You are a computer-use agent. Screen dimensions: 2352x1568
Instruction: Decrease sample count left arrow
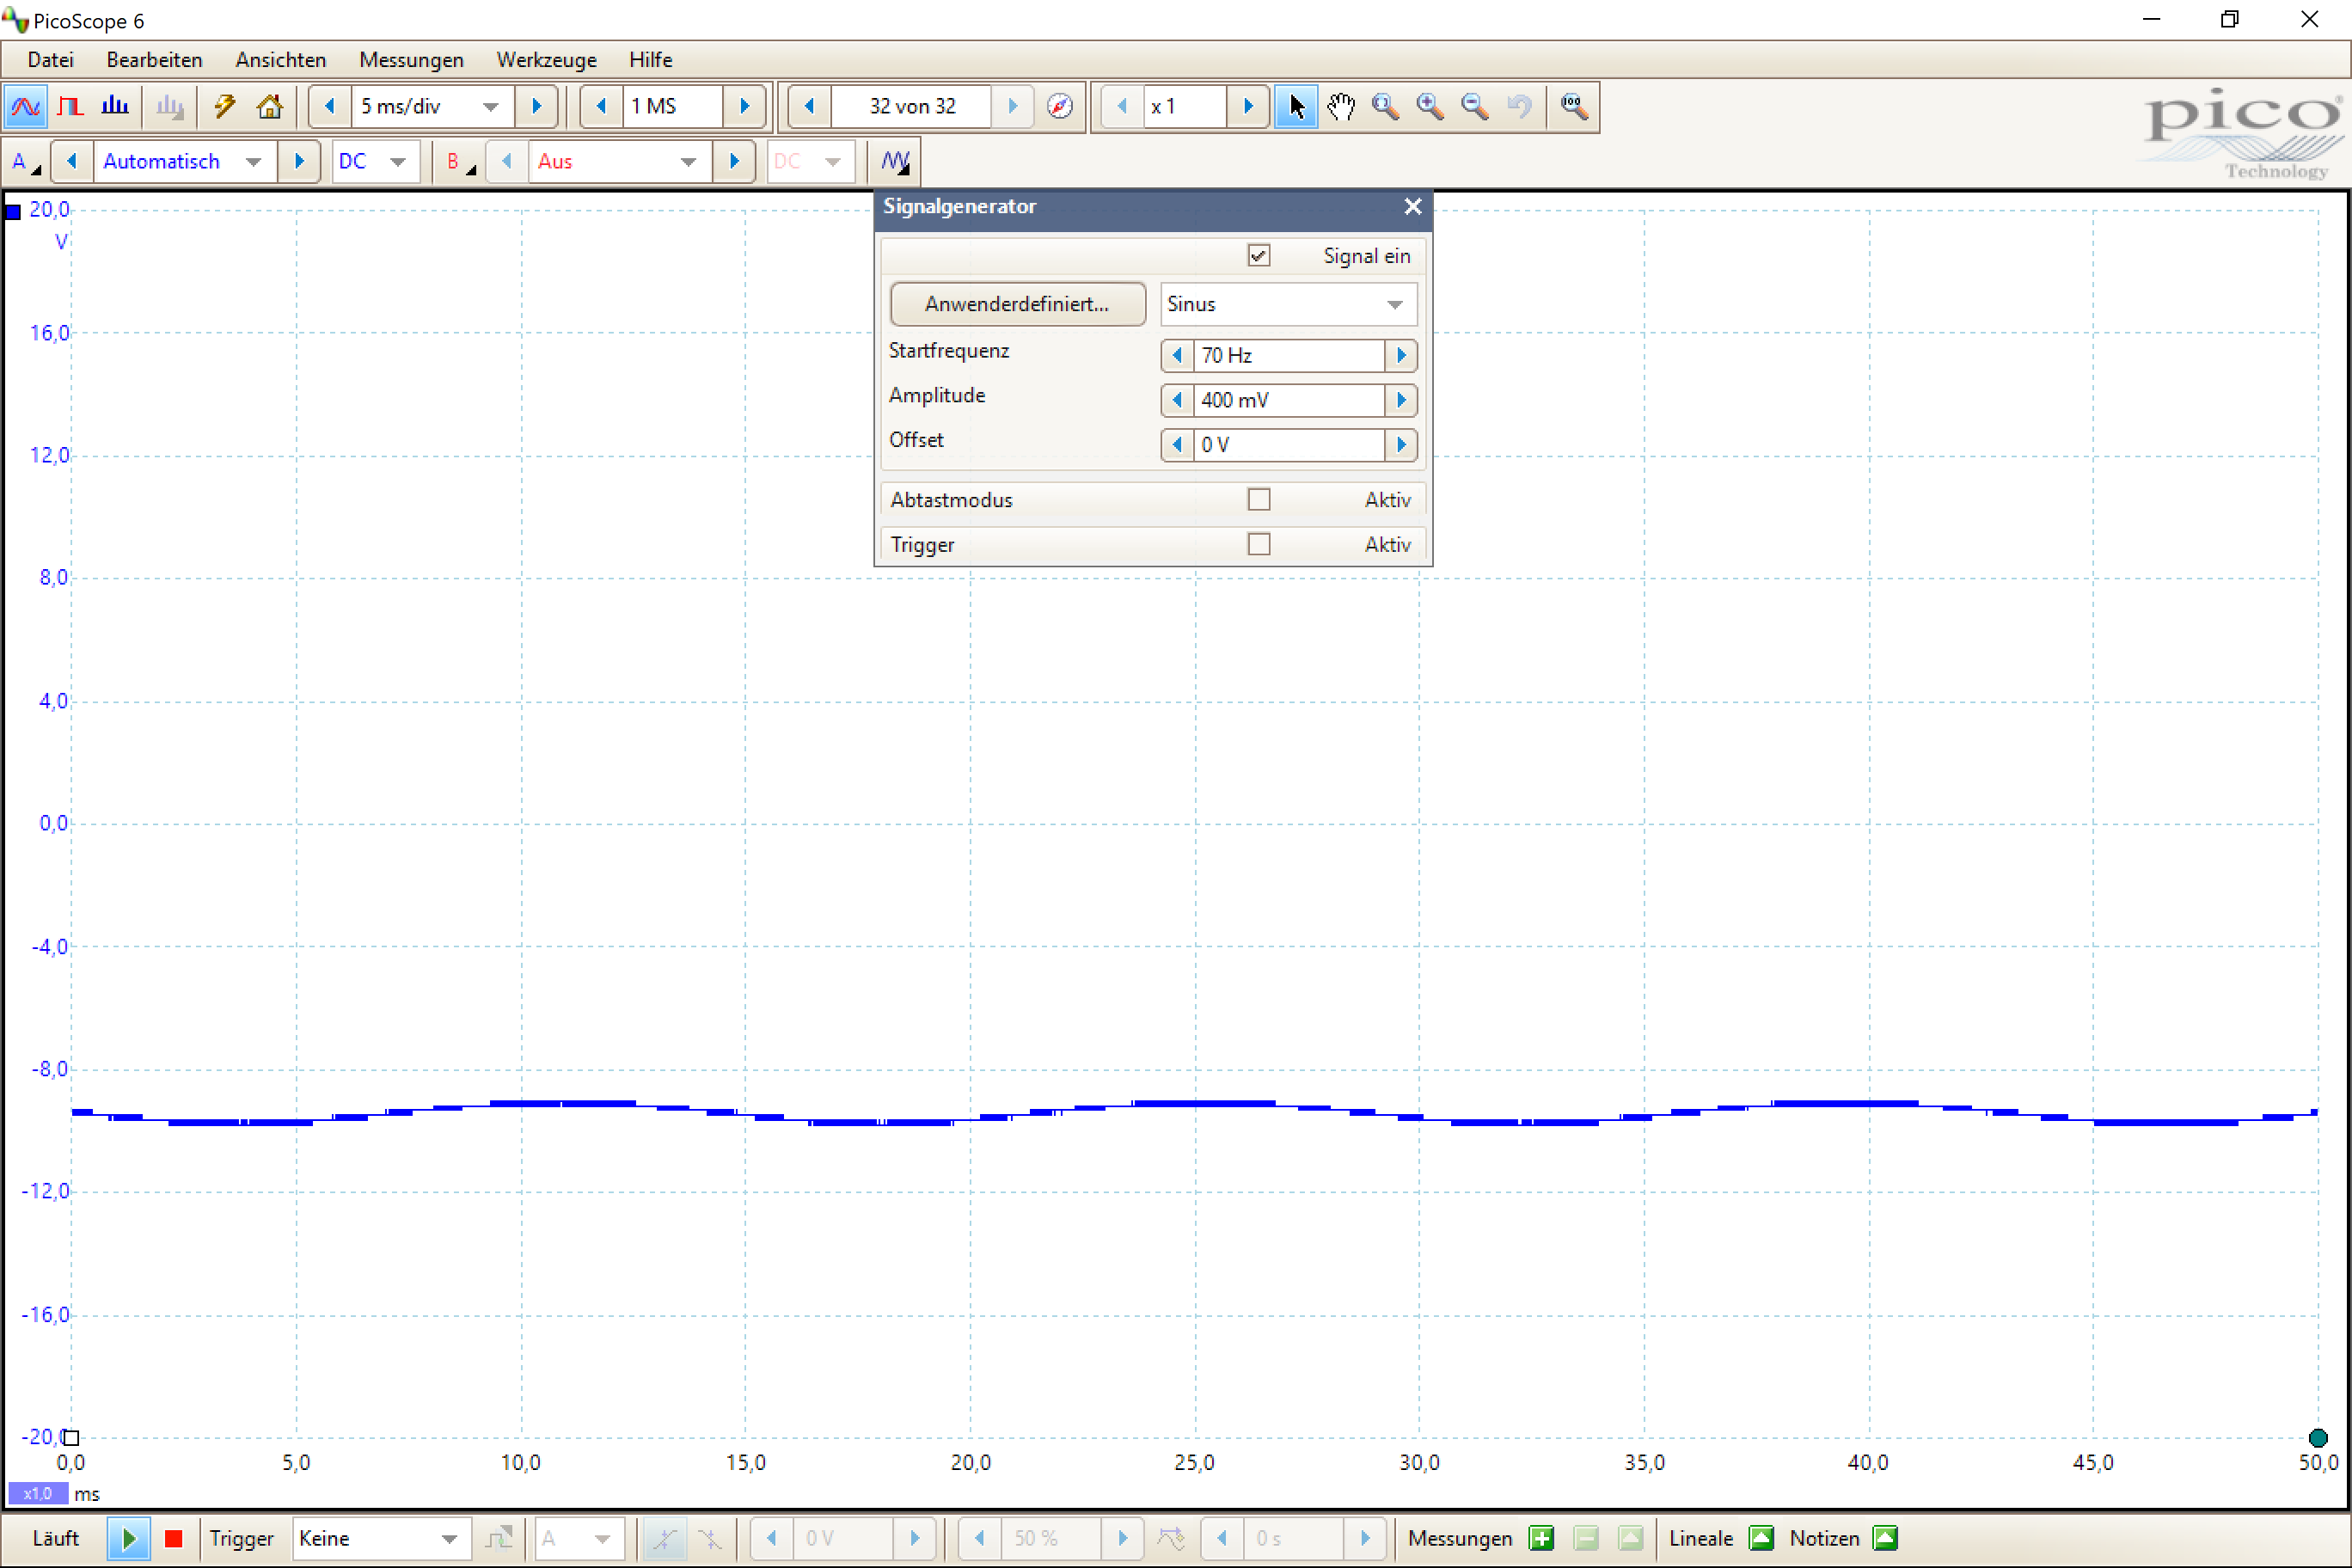coord(601,106)
